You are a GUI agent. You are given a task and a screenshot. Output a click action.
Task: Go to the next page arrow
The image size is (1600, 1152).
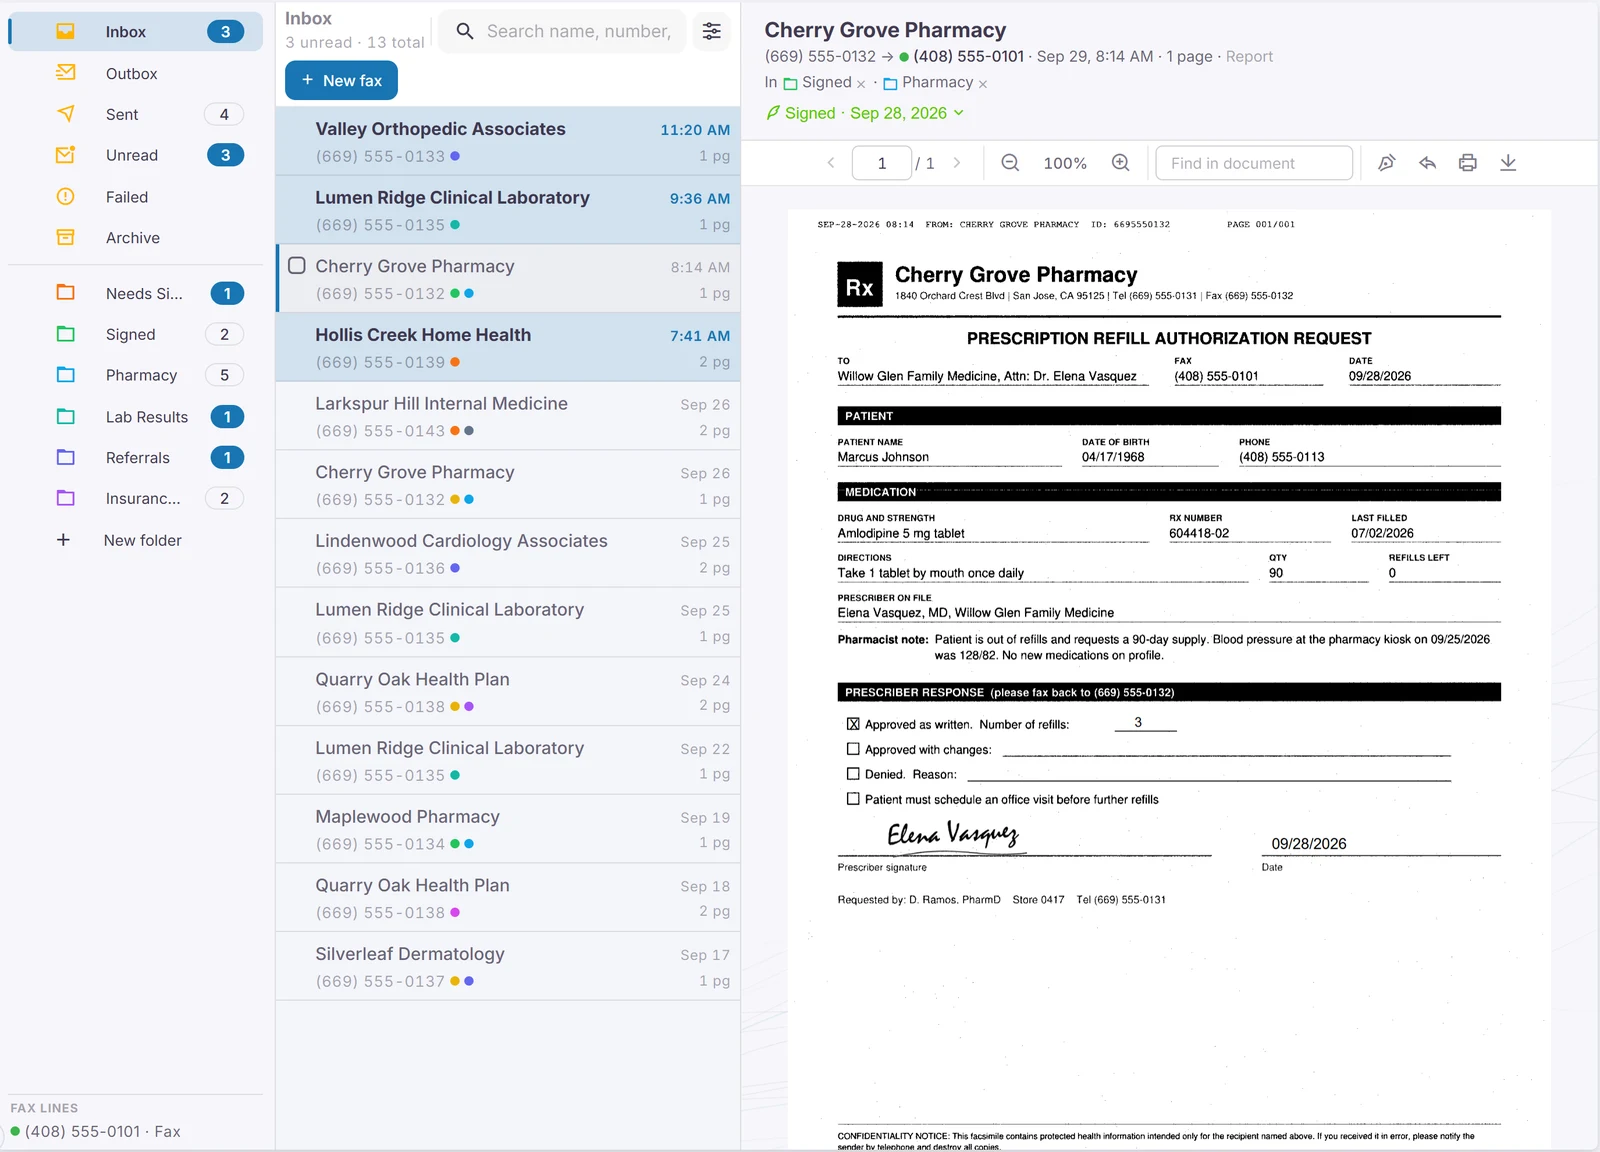point(957,163)
